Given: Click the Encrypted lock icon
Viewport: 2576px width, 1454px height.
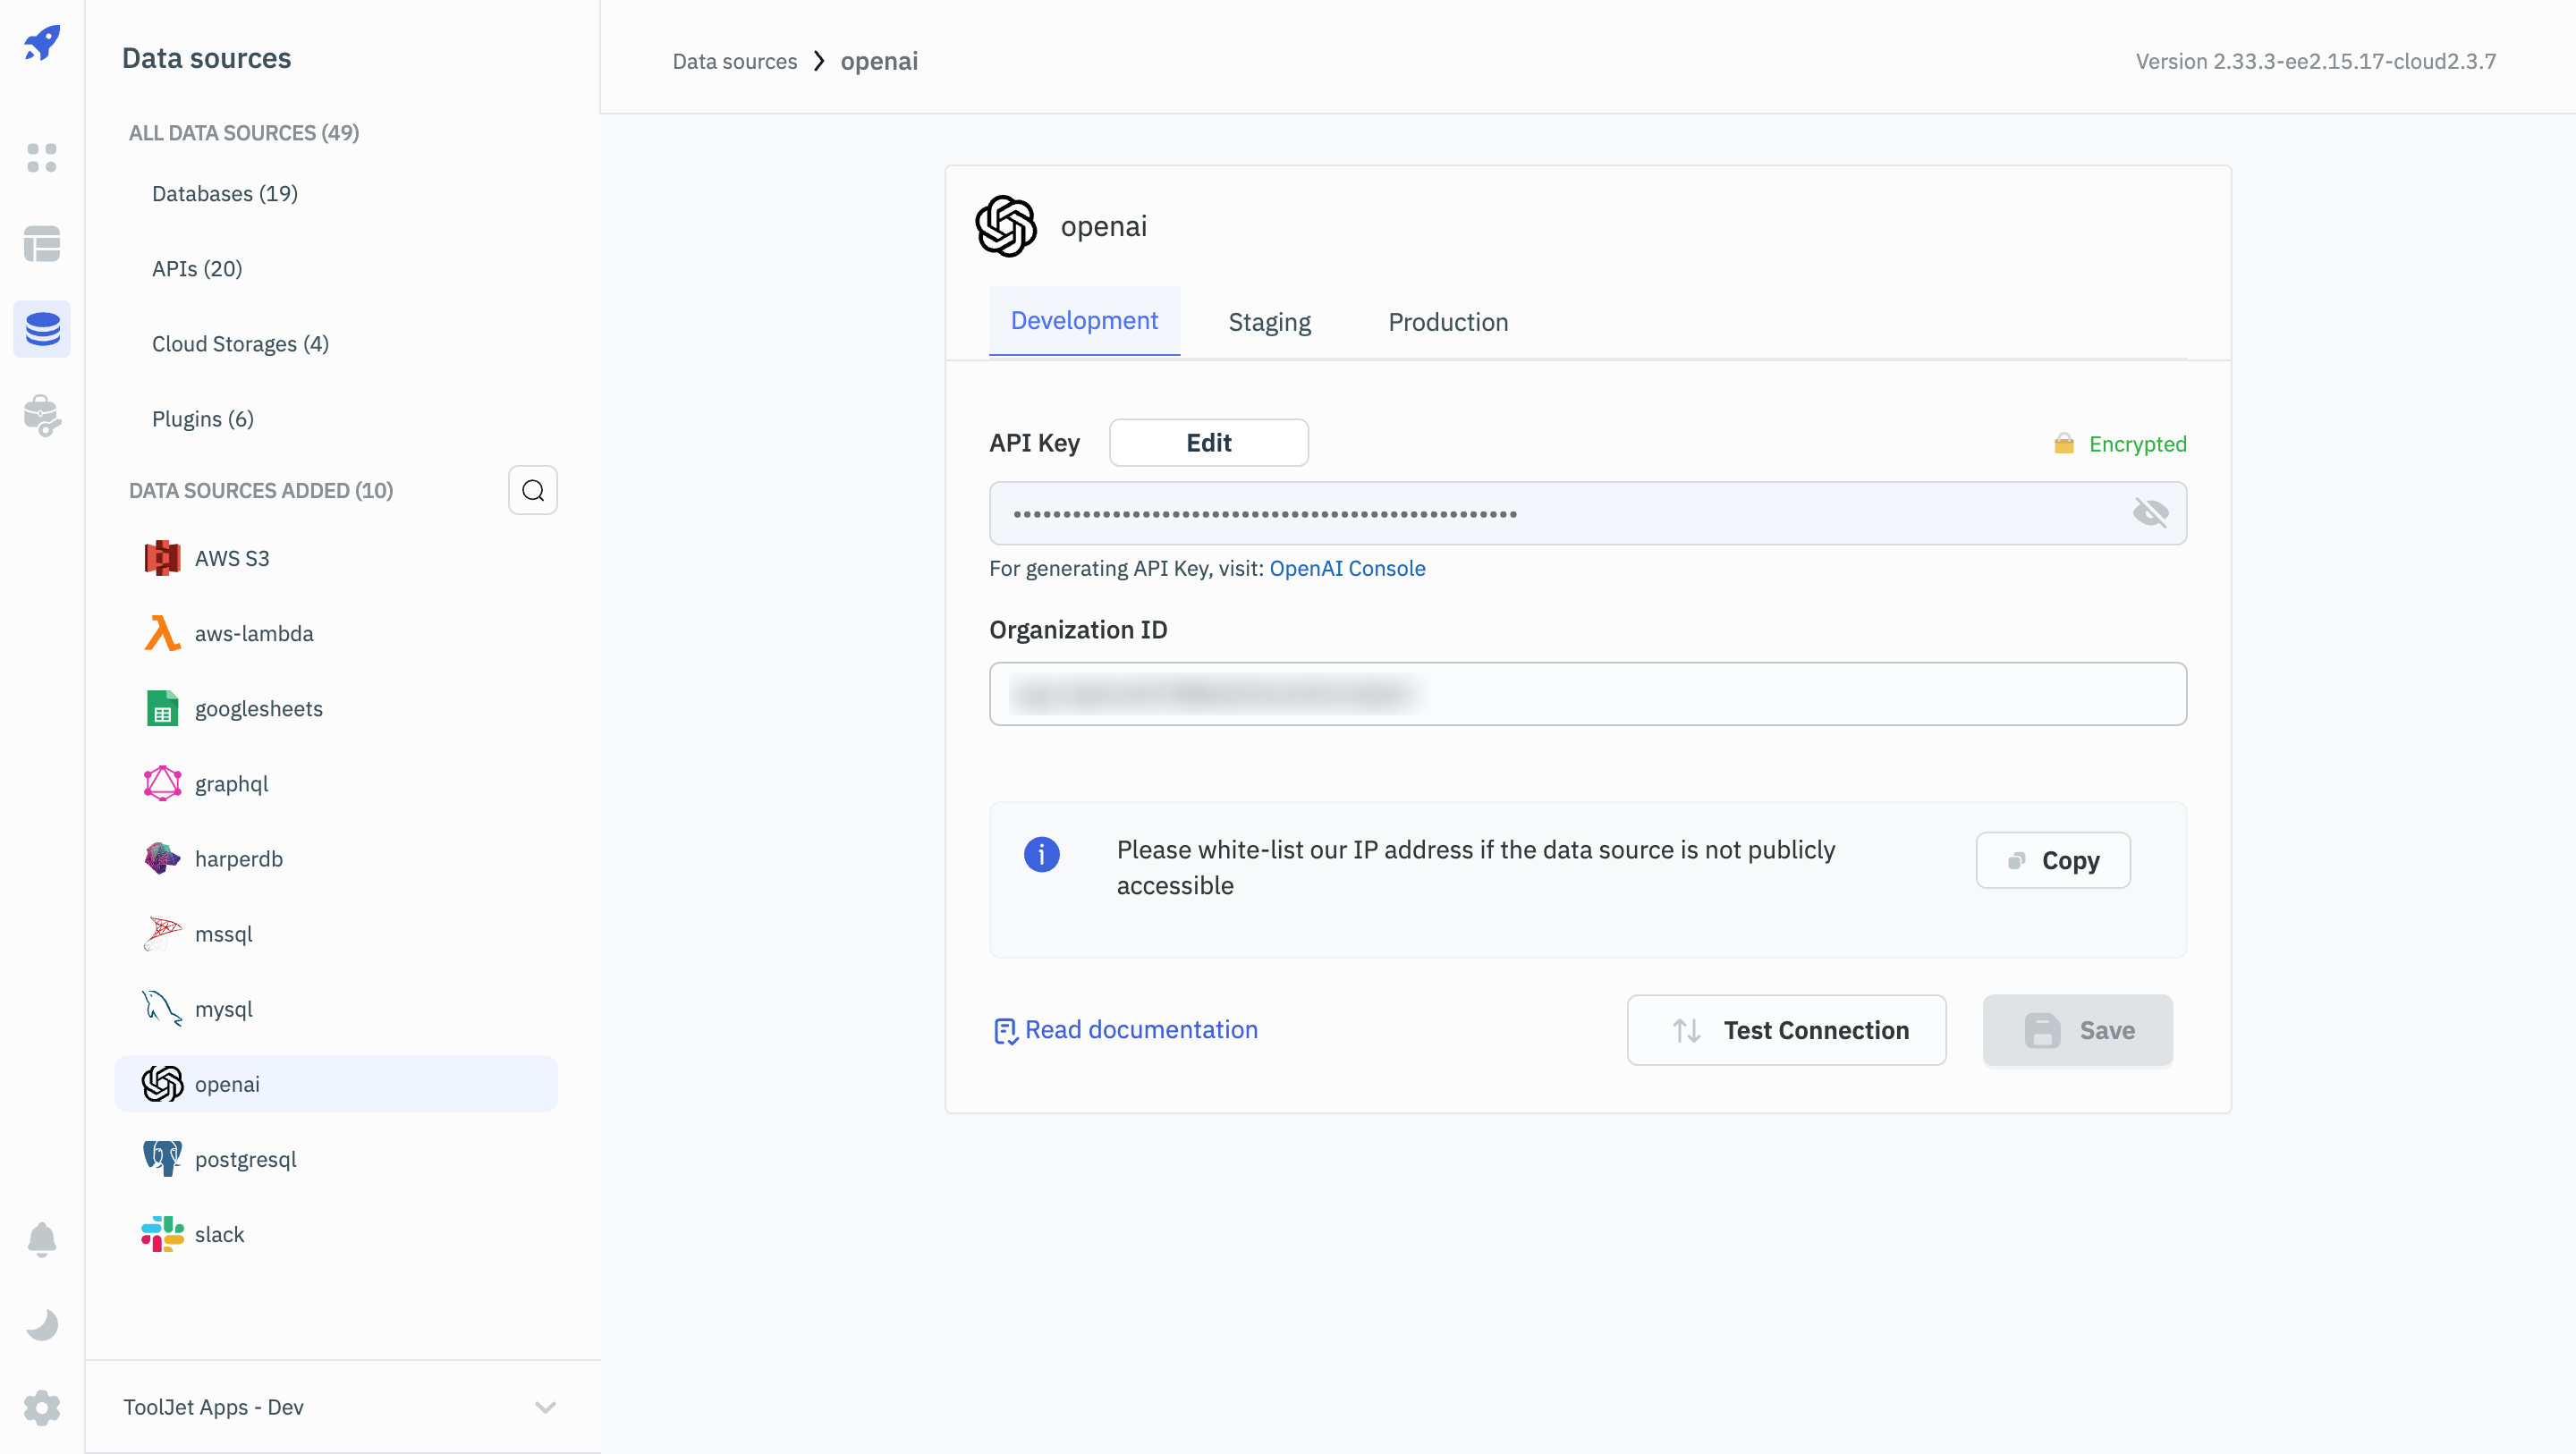Looking at the screenshot, I should [x=2064, y=444].
